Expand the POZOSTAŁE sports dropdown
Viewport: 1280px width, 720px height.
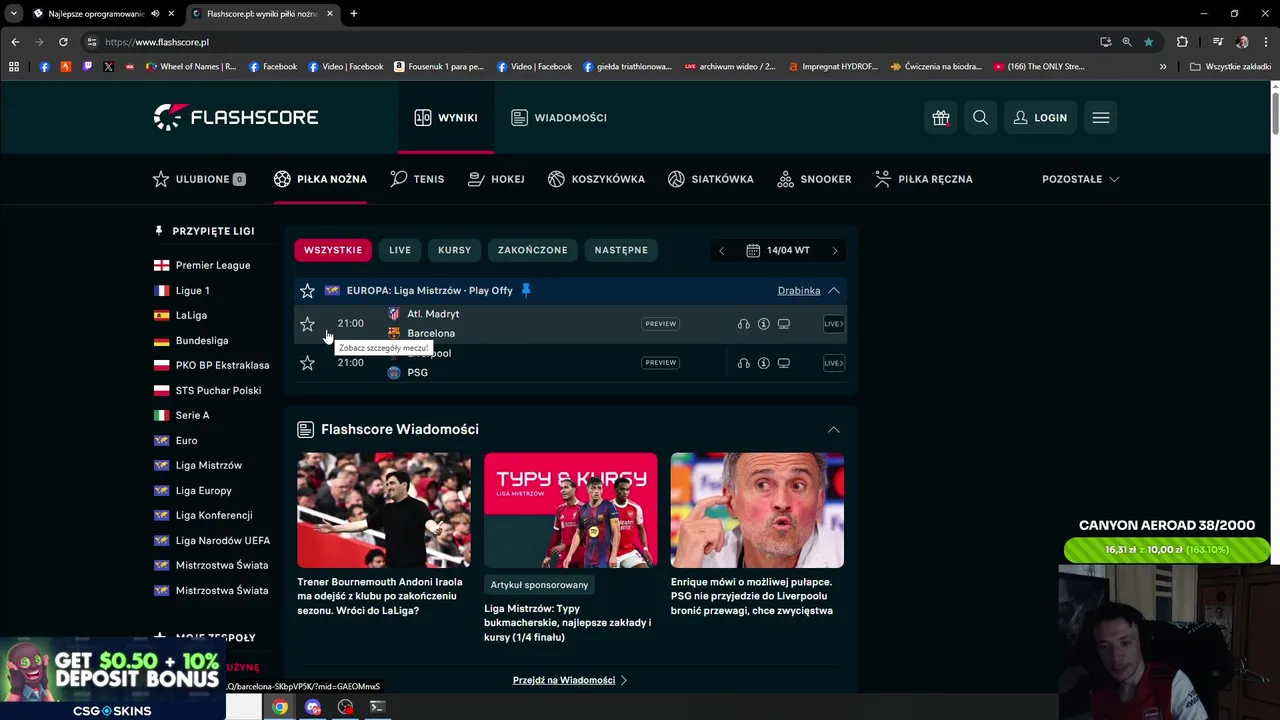pos(1080,179)
